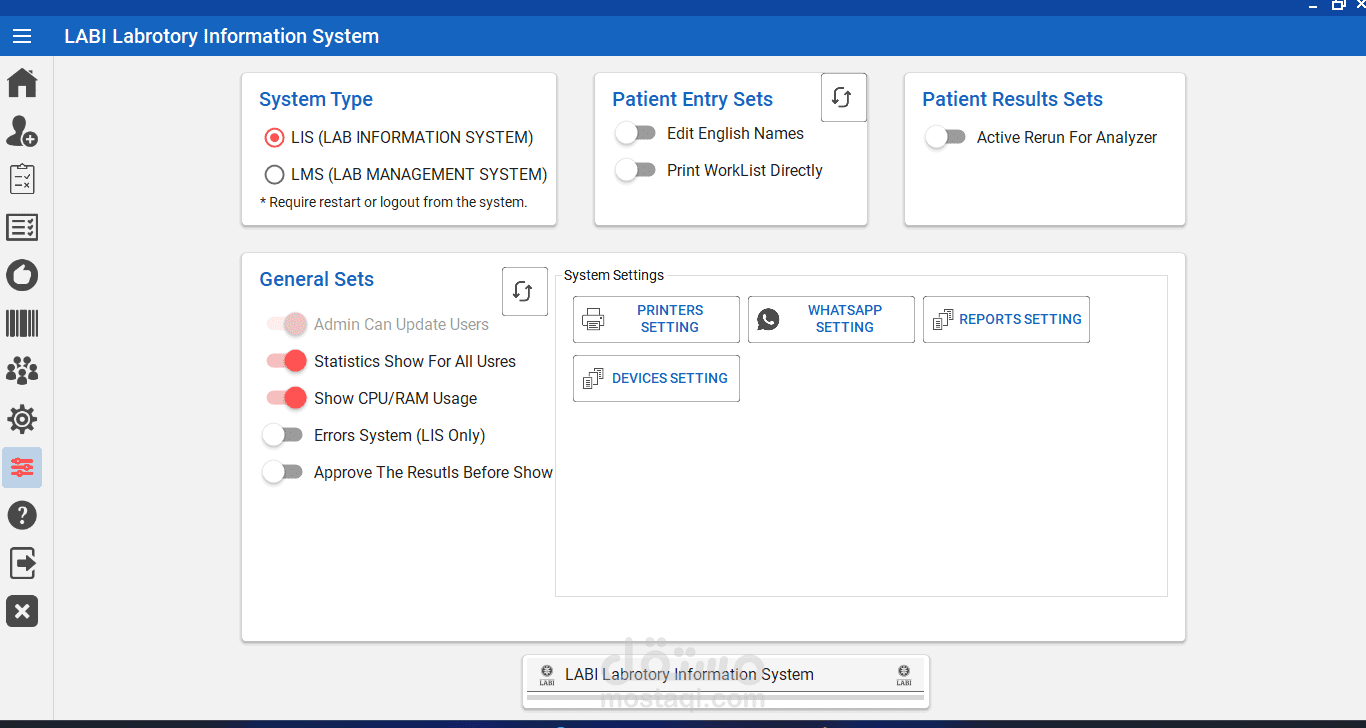Click the logout icon in sidebar
The height and width of the screenshot is (728, 1366).
click(22, 563)
